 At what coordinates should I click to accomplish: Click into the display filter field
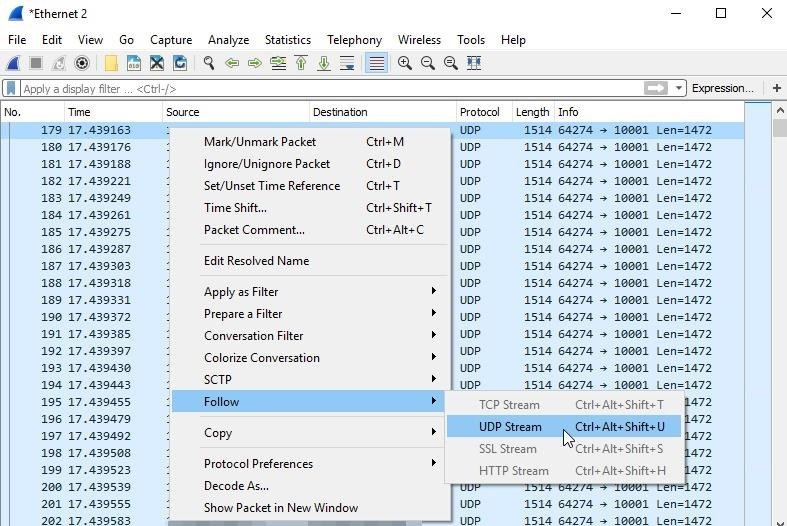point(331,89)
